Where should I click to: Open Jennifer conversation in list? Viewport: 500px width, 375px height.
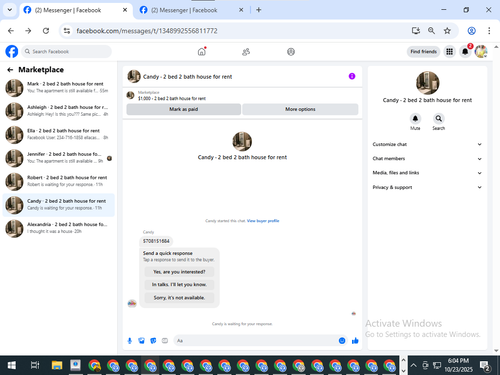59,158
